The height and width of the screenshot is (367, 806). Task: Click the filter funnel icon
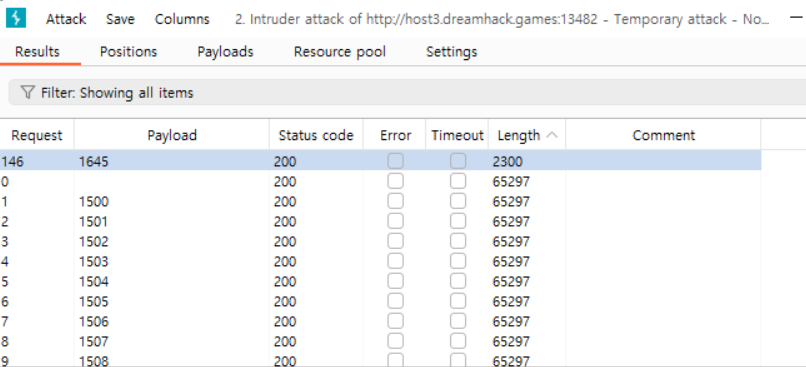tap(27, 93)
